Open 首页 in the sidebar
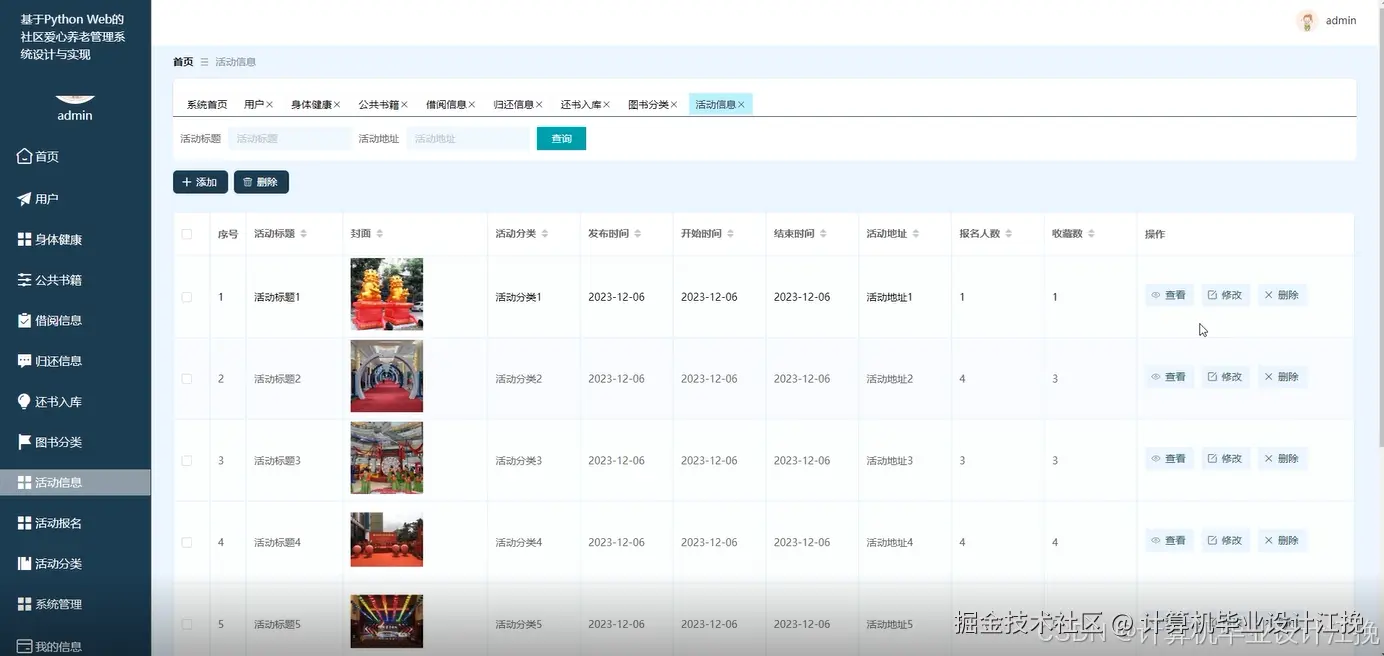The height and width of the screenshot is (656, 1384). [x=75, y=157]
